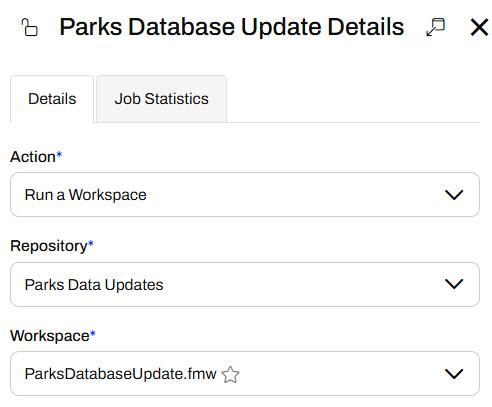Click the required asterisk next to Action
The image size is (492, 407).
click(59, 154)
